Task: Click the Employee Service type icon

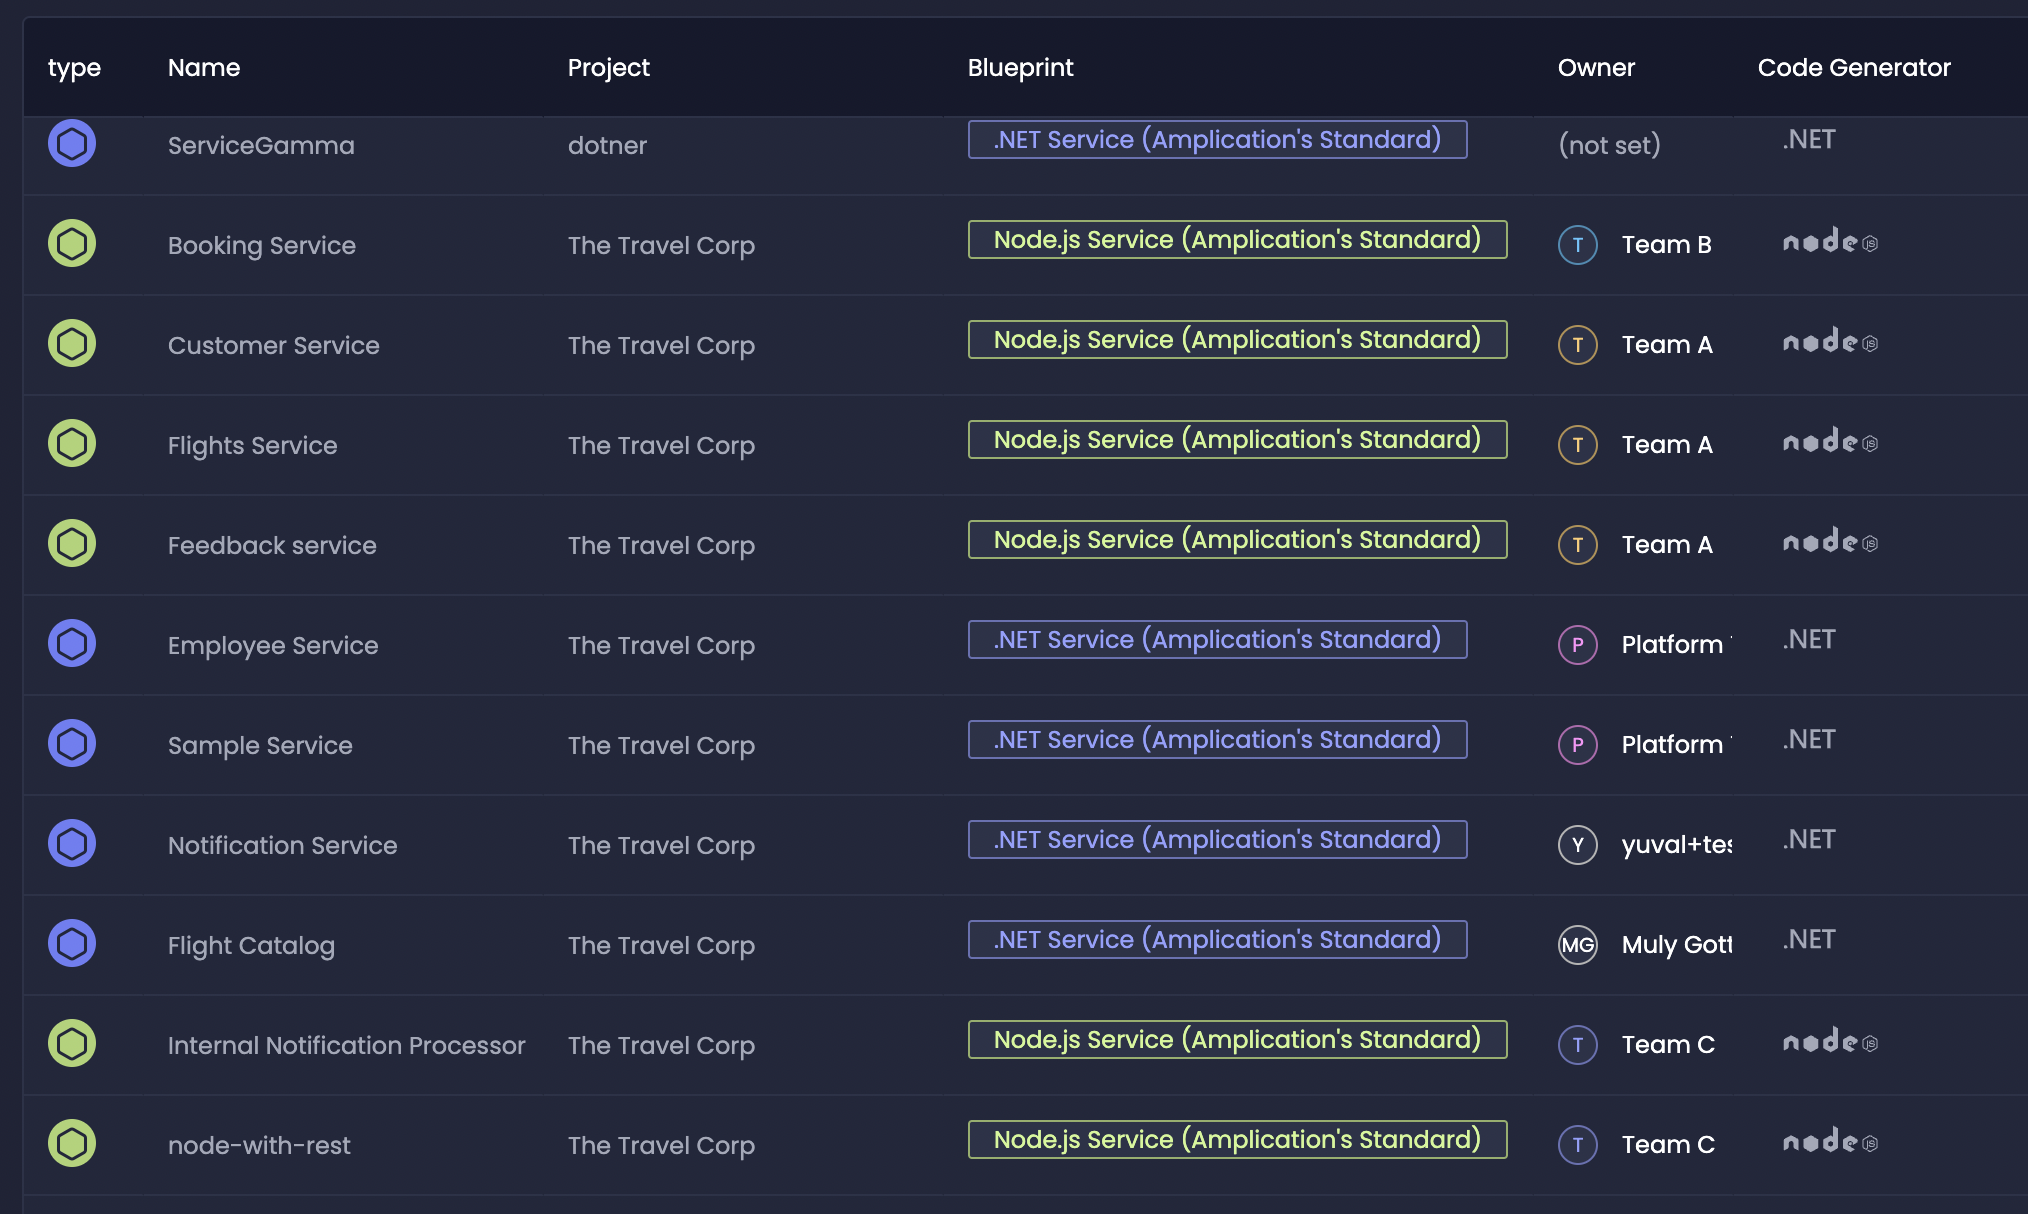Action: coord(72,644)
